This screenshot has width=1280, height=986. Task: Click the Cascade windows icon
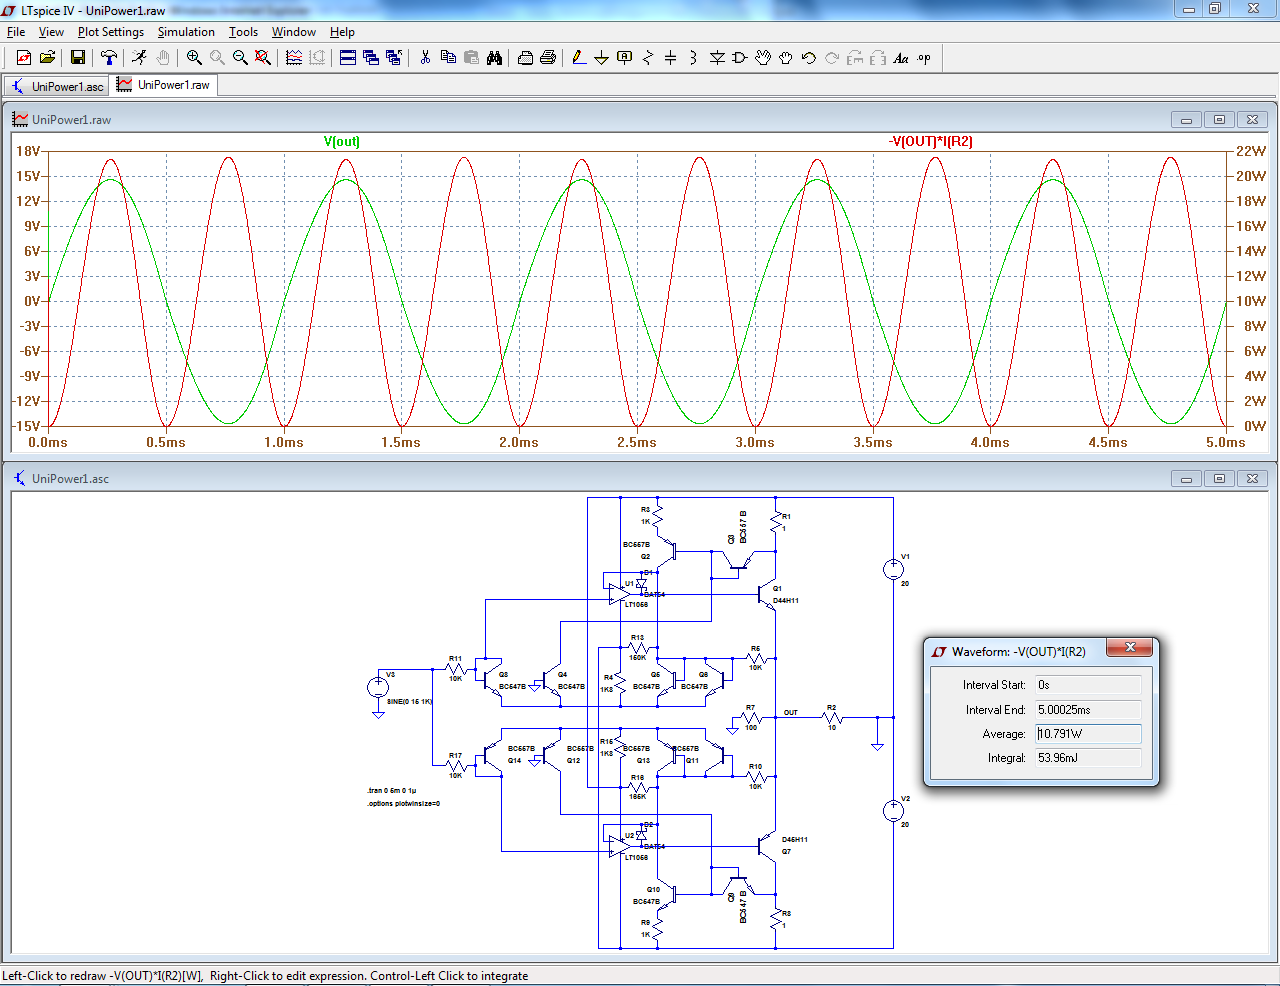click(x=371, y=58)
